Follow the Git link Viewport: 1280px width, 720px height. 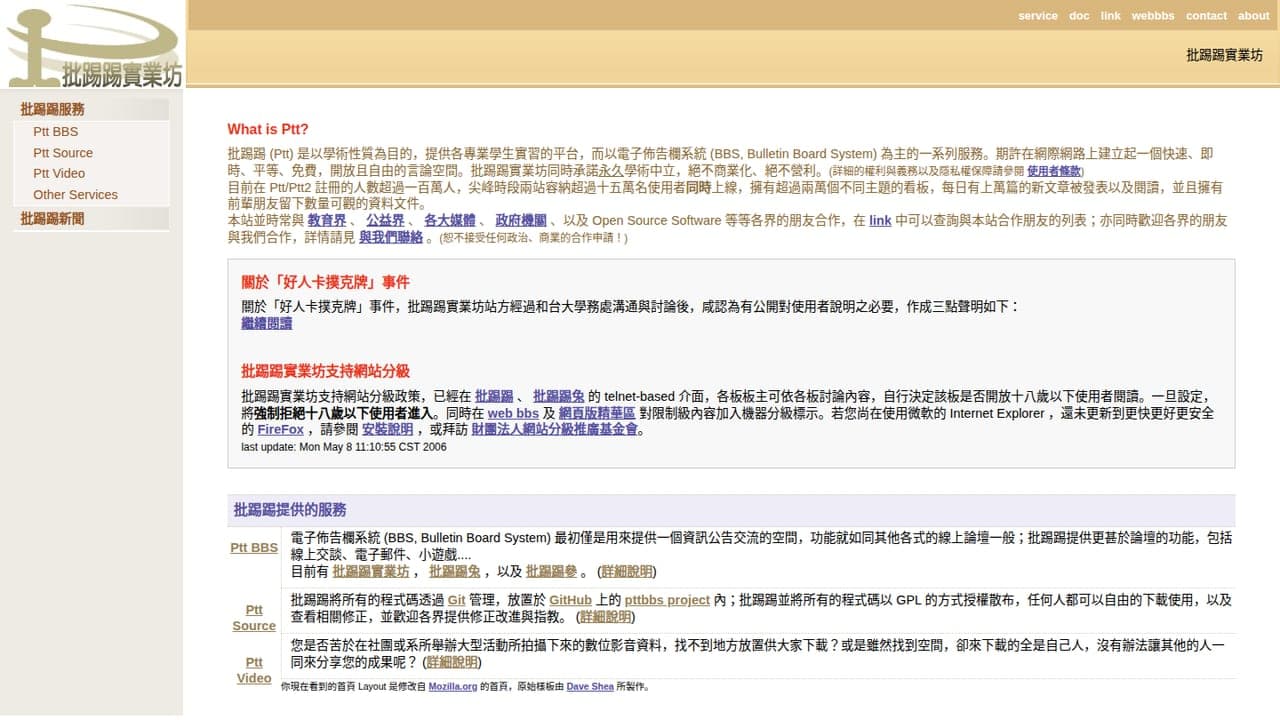(457, 600)
